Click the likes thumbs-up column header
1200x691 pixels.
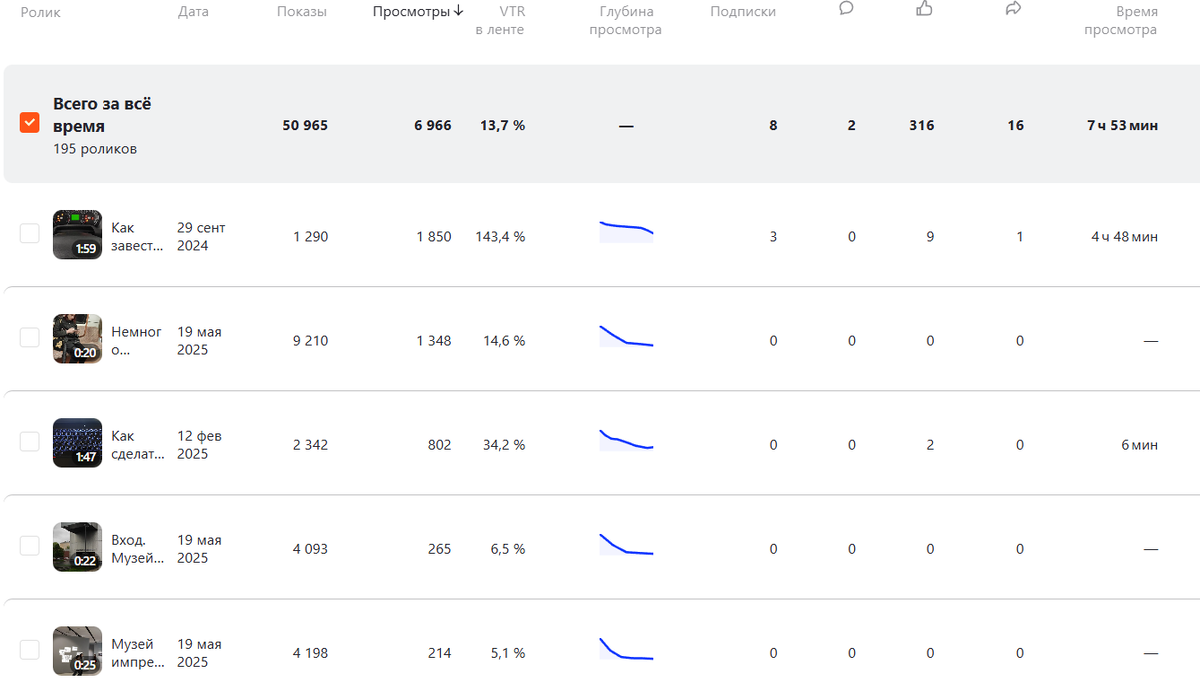pos(925,8)
